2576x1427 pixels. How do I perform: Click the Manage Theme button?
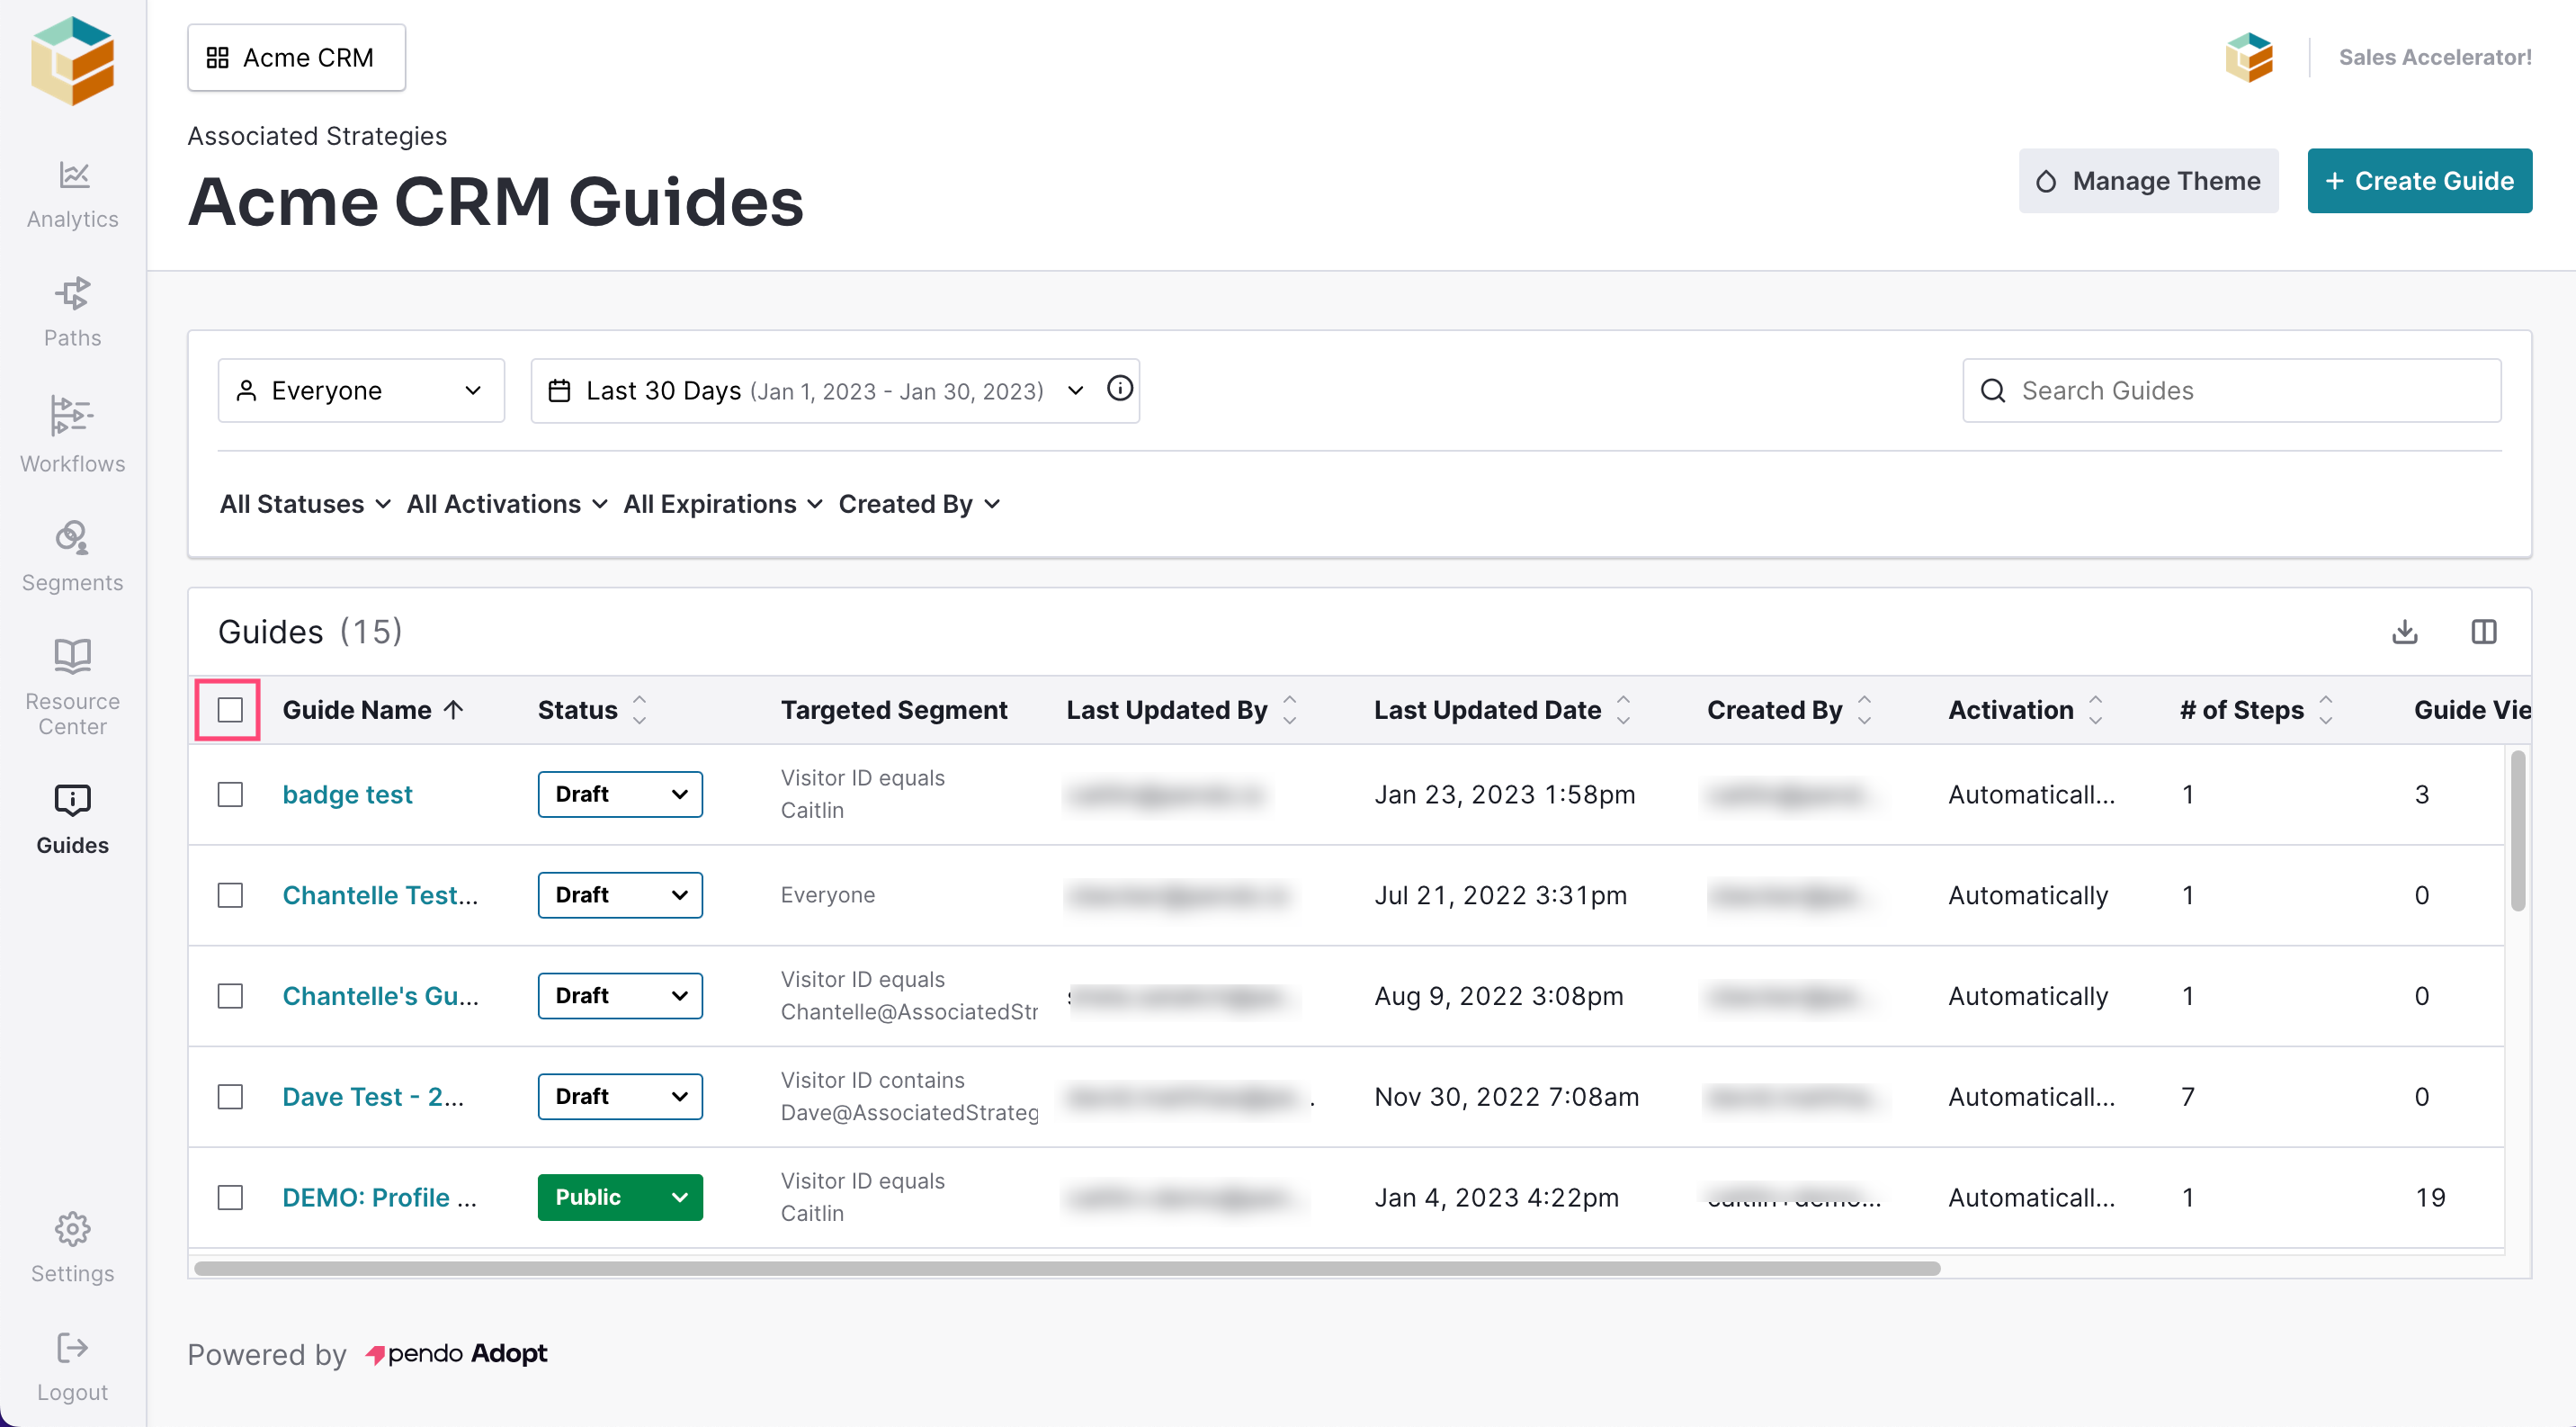click(x=2148, y=181)
